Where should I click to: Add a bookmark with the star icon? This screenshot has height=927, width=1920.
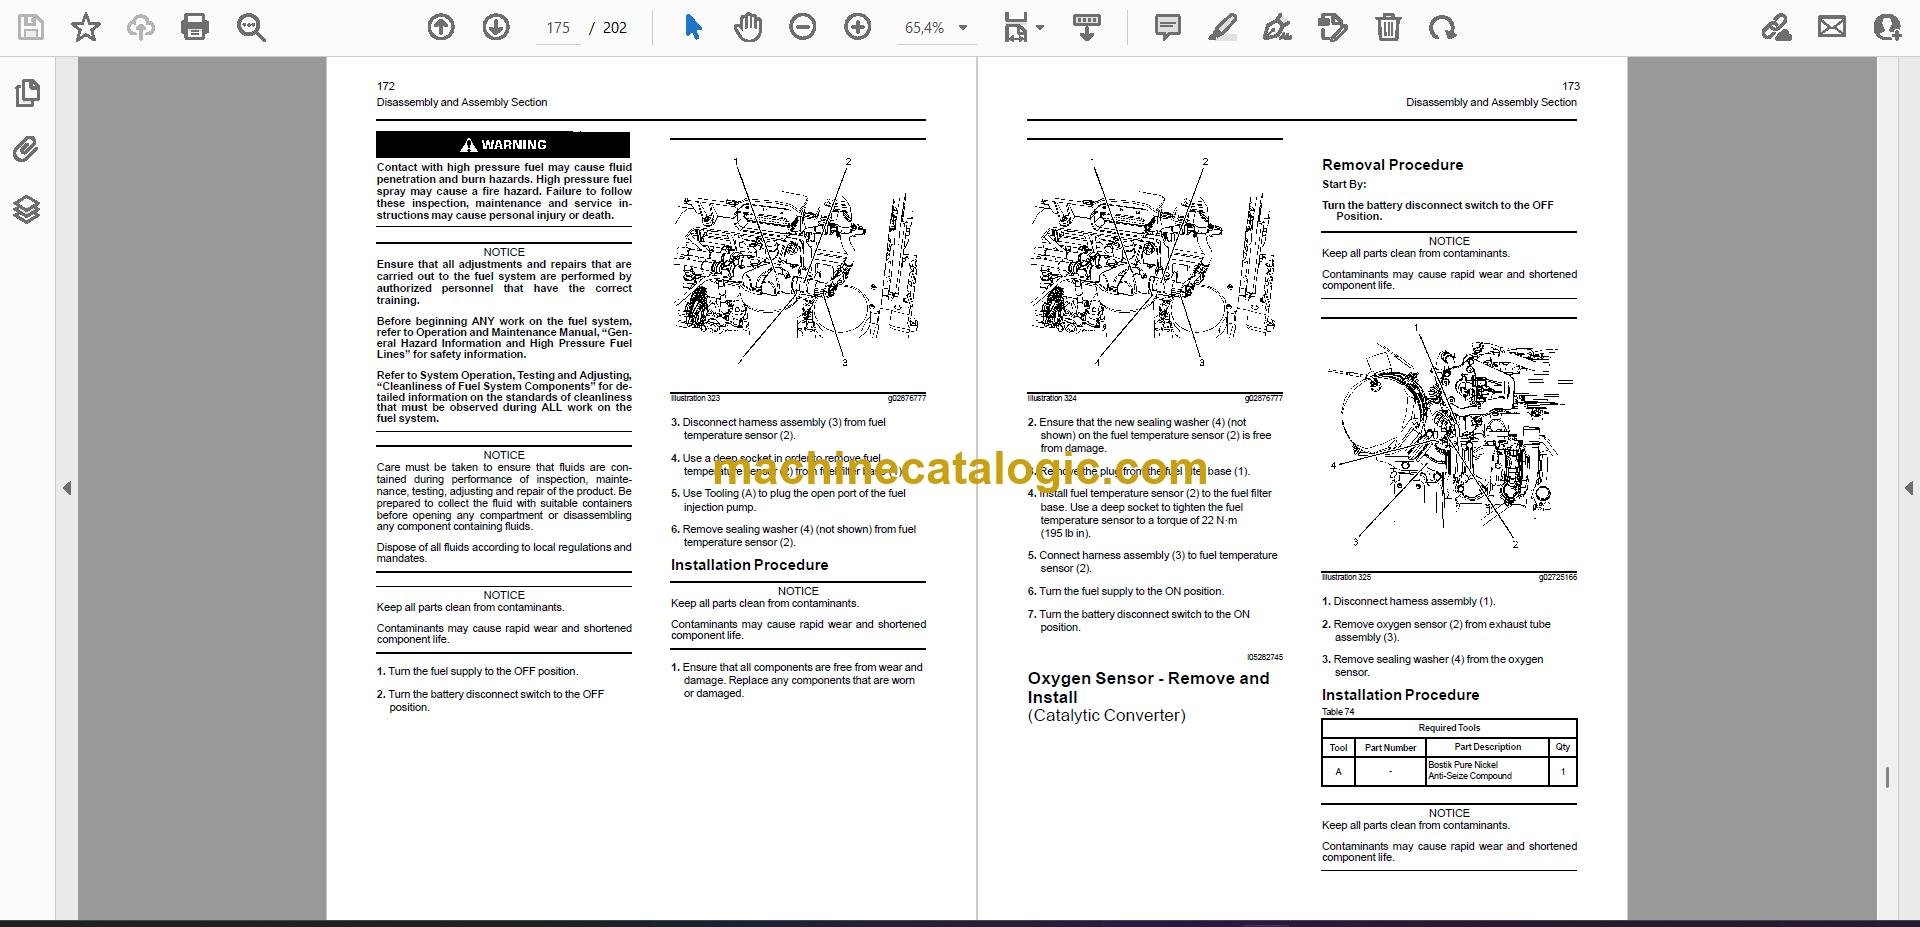86,27
